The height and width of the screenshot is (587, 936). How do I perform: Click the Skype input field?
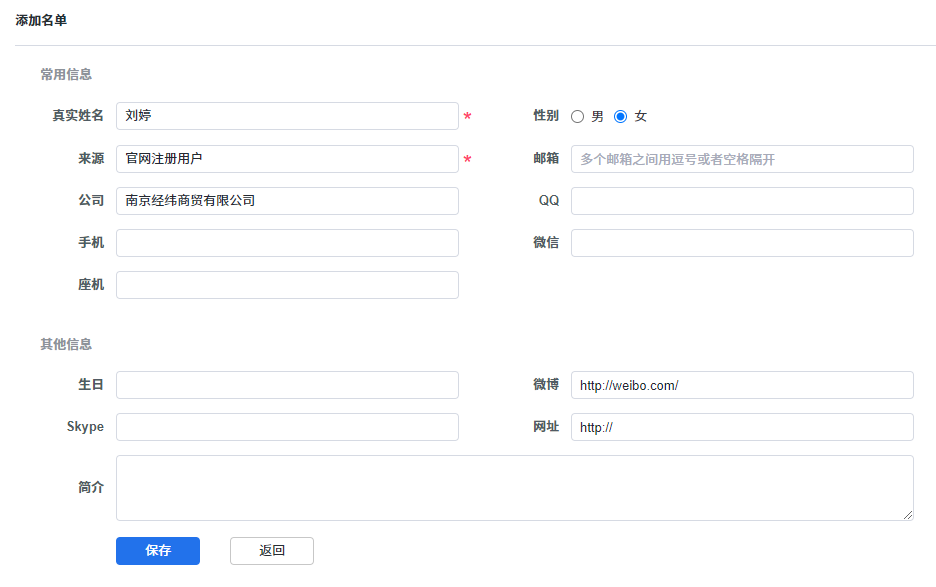(287, 427)
